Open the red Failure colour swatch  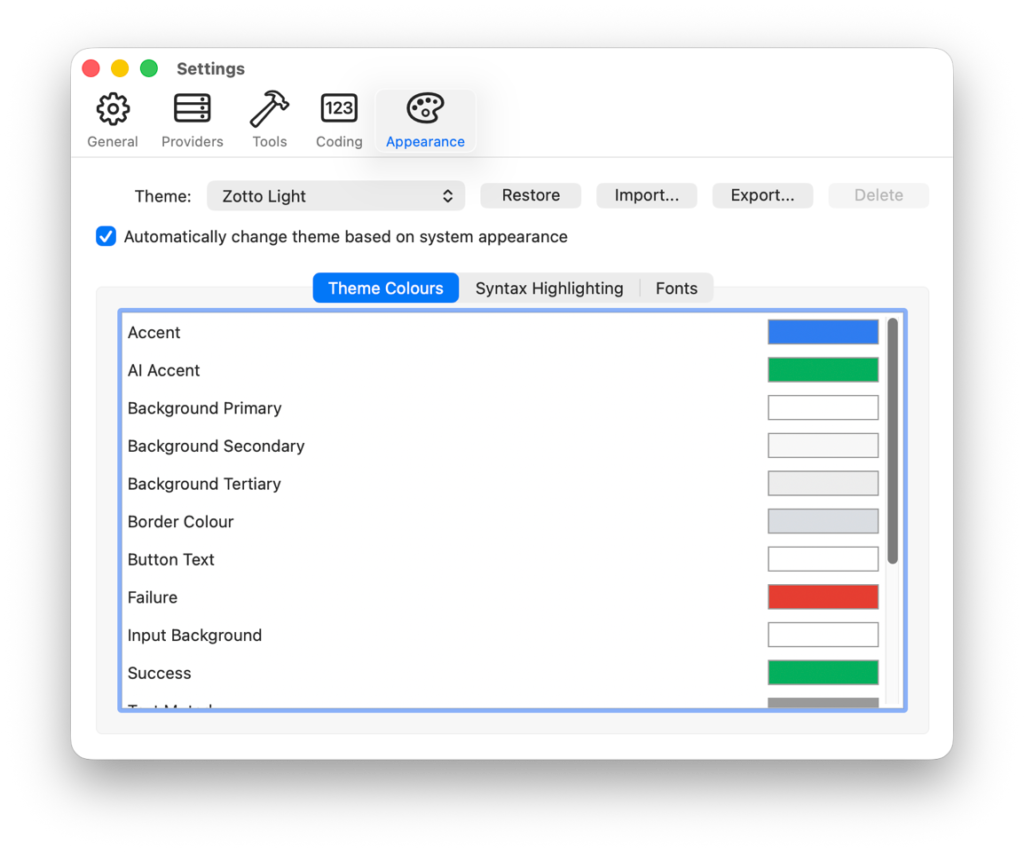823,597
